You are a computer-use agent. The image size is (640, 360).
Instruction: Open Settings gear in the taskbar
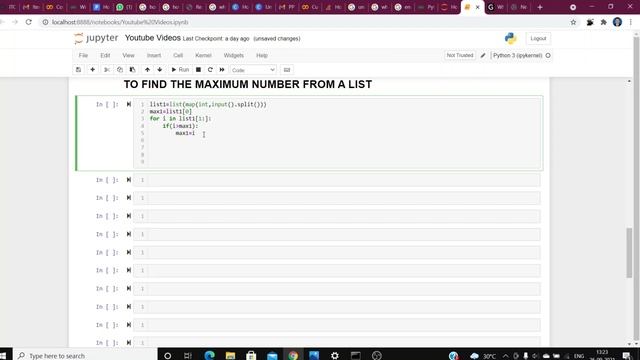[x=335, y=356]
